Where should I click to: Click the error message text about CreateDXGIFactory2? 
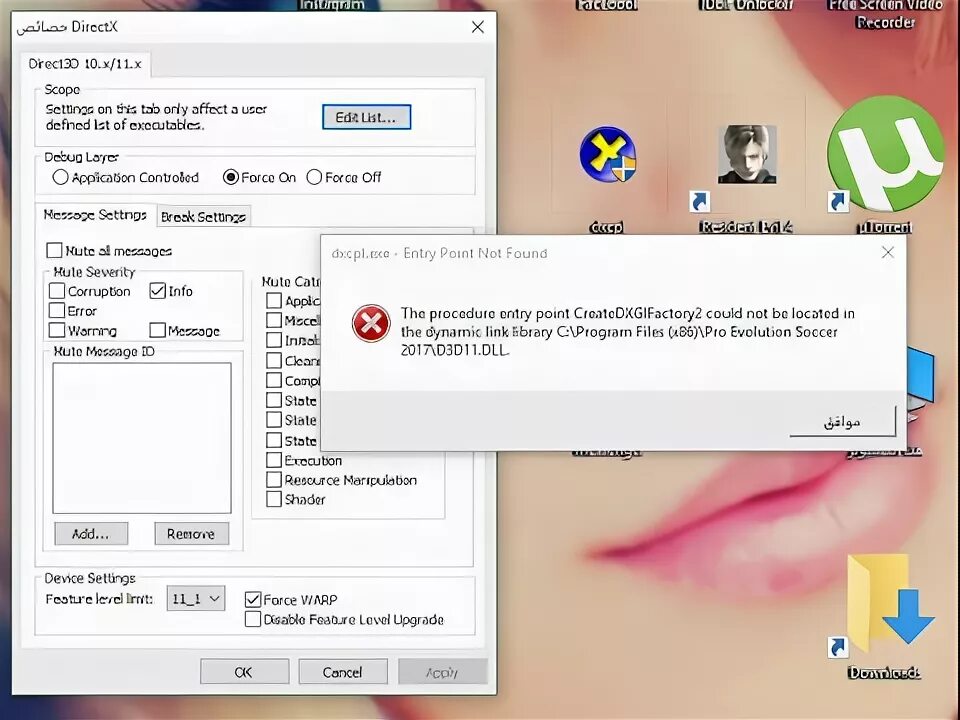628,331
